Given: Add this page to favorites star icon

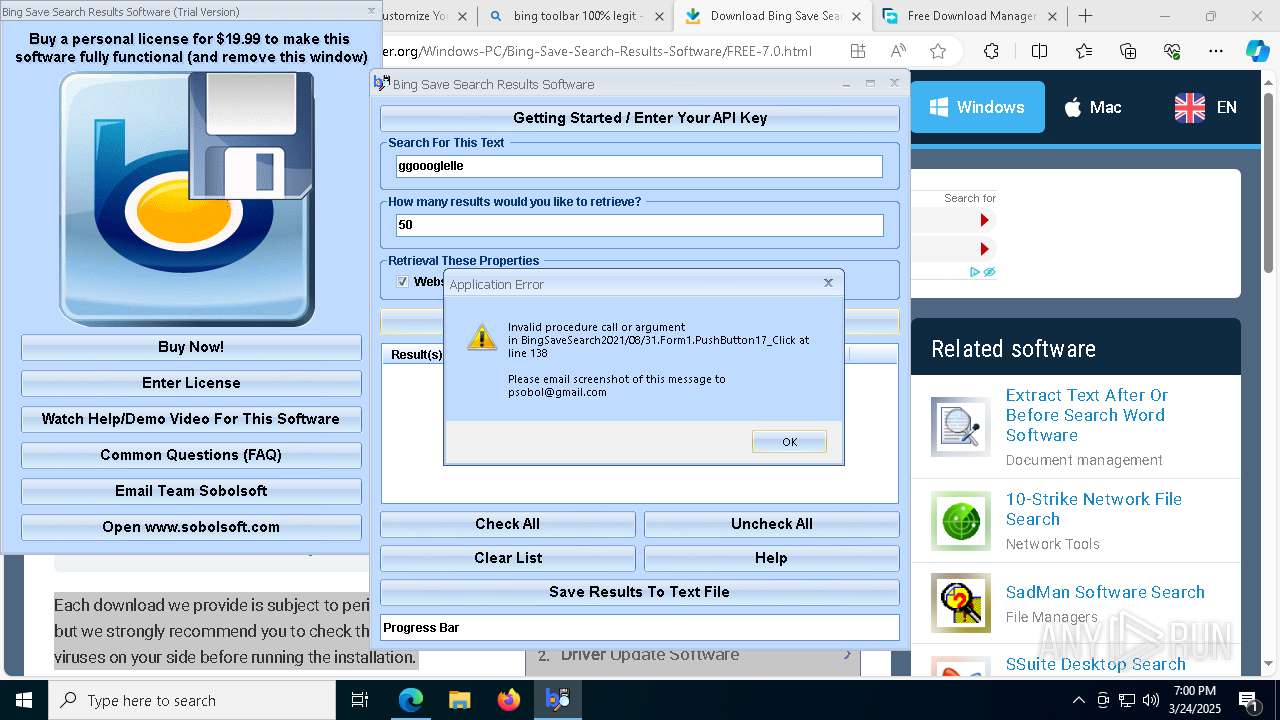Looking at the screenshot, I should [x=938, y=51].
